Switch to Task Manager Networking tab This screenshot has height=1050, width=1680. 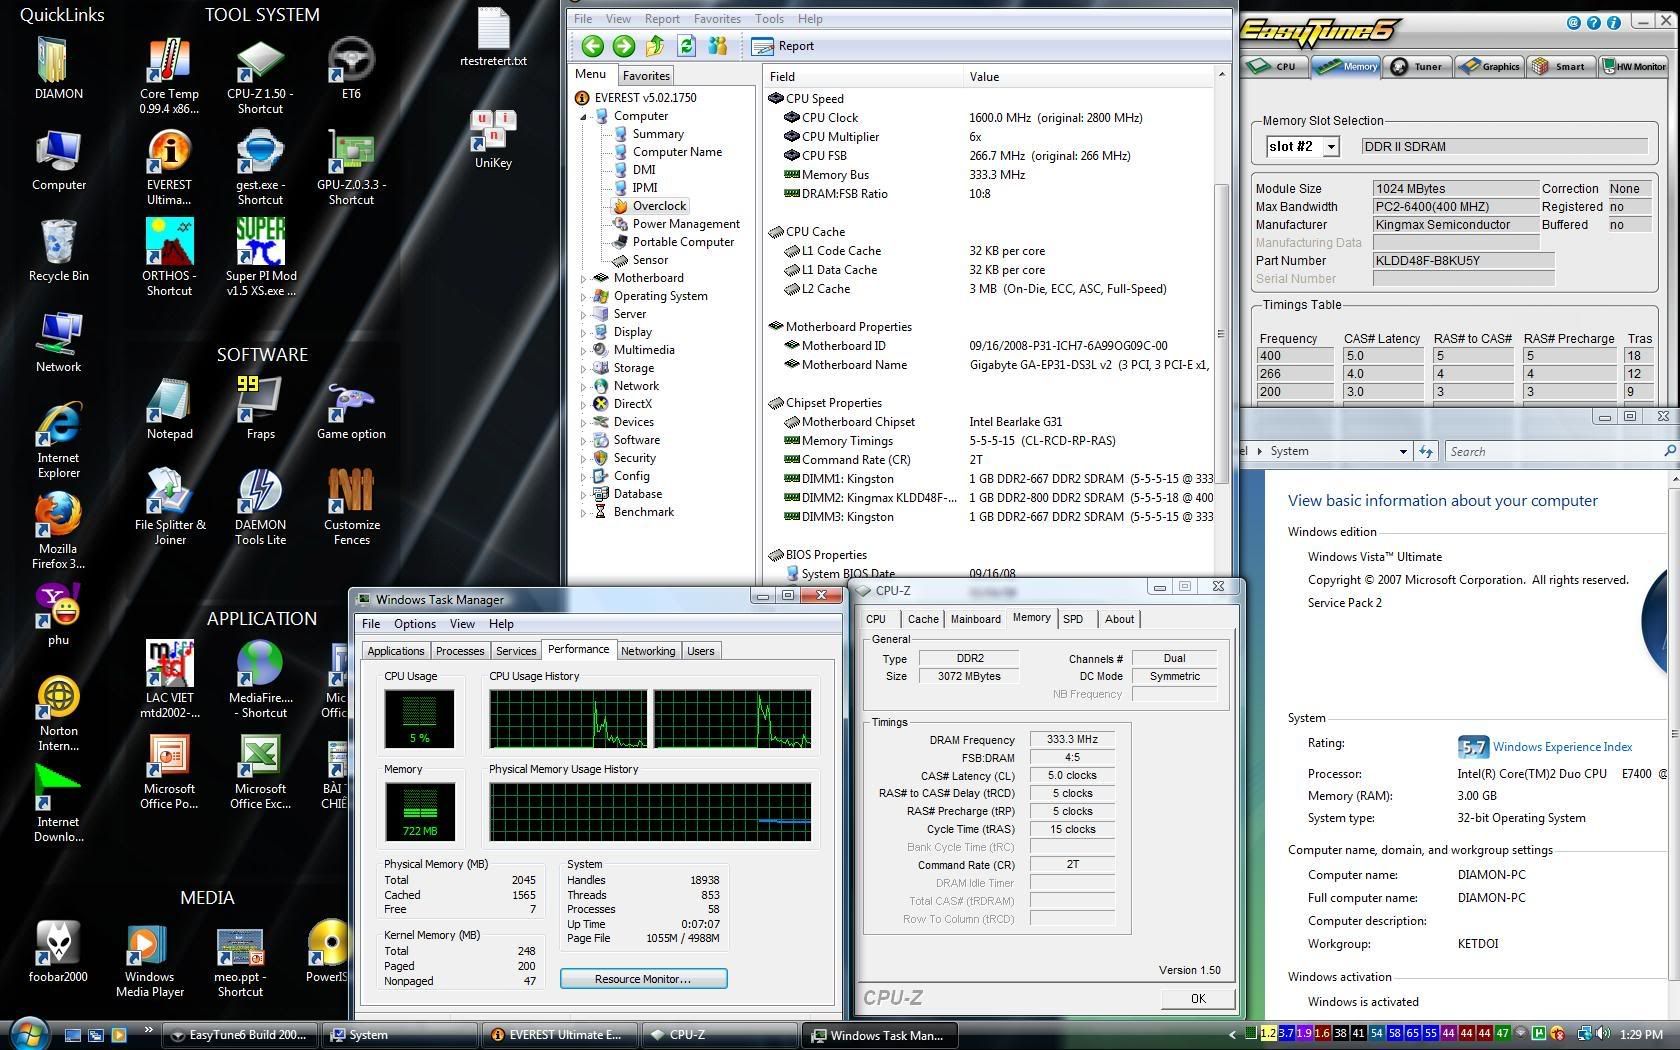[x=648, y=651]
